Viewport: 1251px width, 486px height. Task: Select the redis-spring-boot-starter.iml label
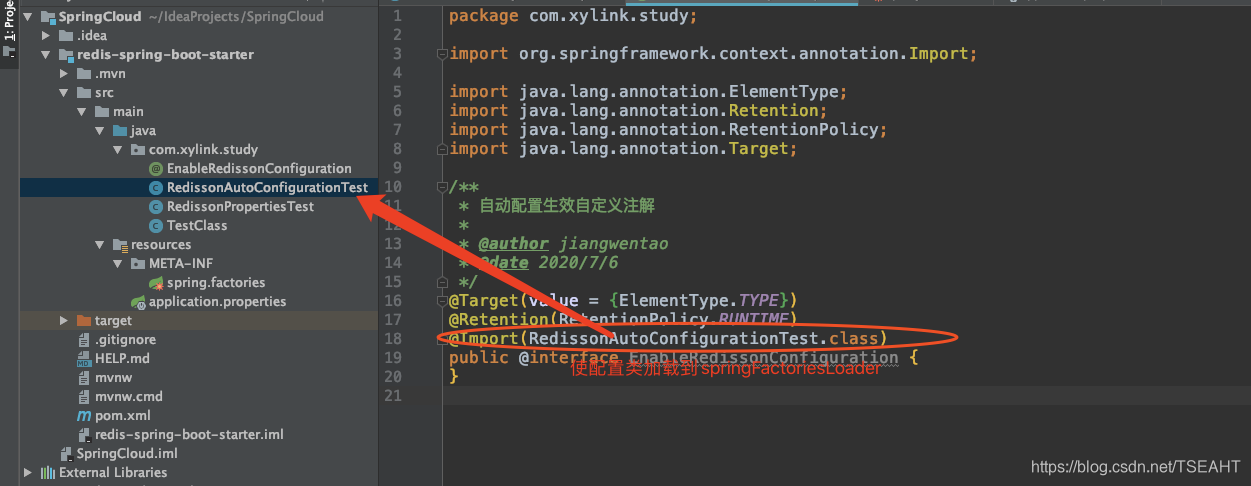tap(189, 435)
